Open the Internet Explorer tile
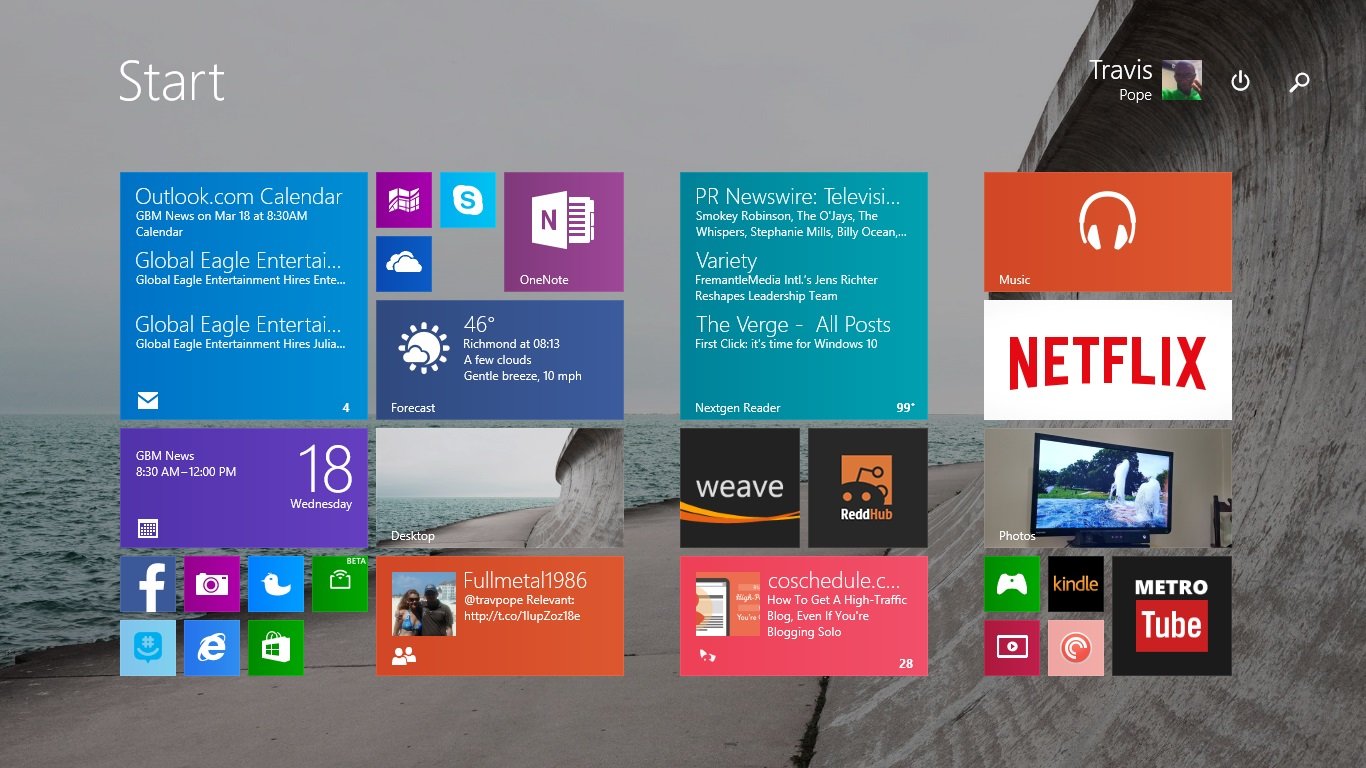 click(x=212, y=648)
